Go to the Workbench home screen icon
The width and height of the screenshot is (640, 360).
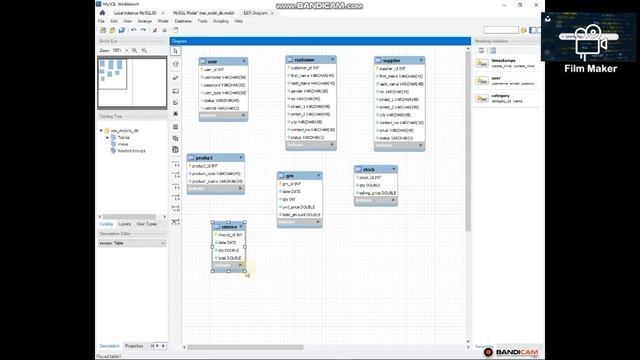click(x=102, y=13)
